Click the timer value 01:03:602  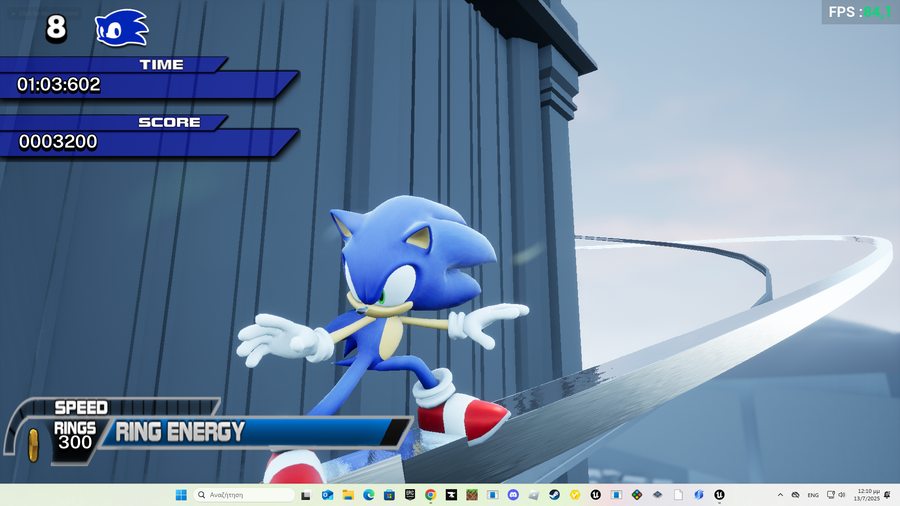pyautogui.click(x=59, y=85)
